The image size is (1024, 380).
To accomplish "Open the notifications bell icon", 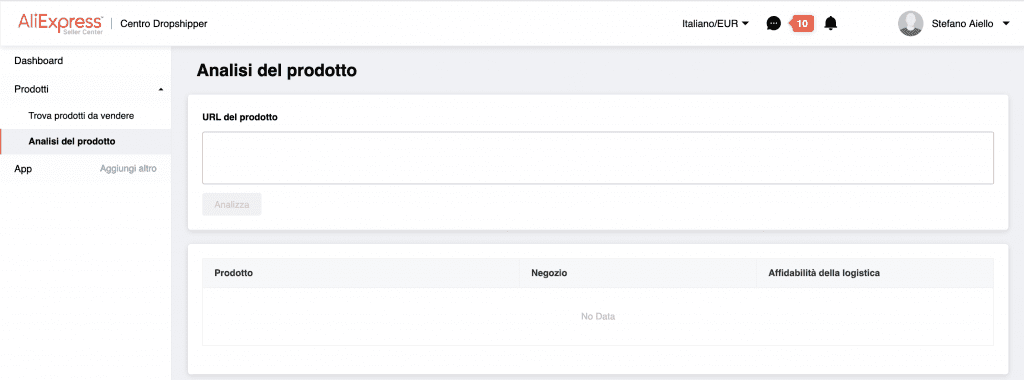I will pyautogui.click(x=831, y=24).
